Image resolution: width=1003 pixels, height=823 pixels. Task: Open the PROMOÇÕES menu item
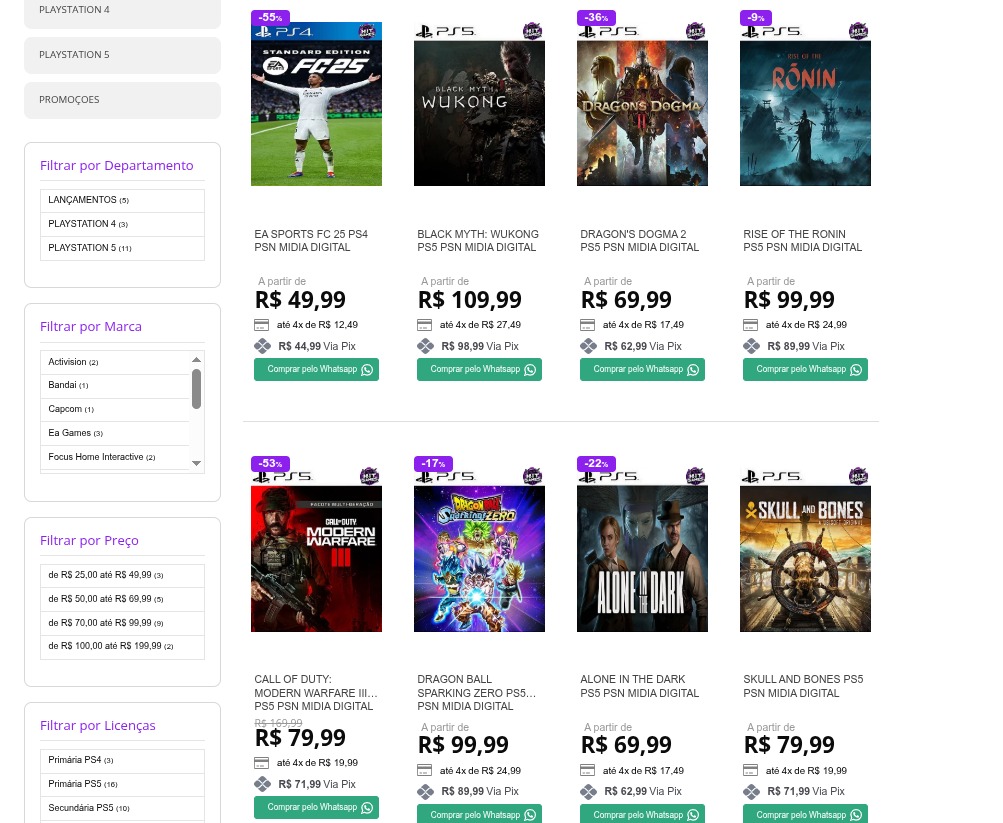(x=122, y=100)
